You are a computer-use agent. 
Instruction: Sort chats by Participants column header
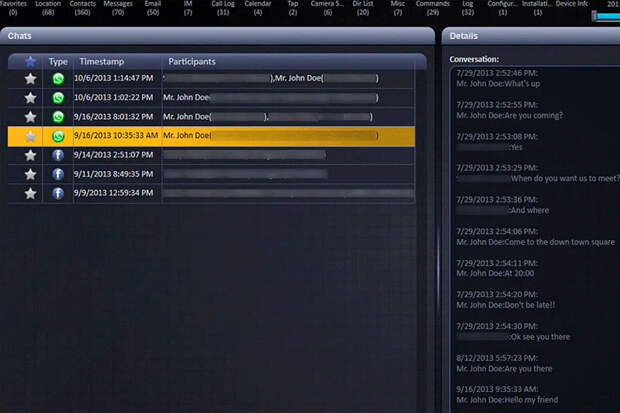point(192,61)
